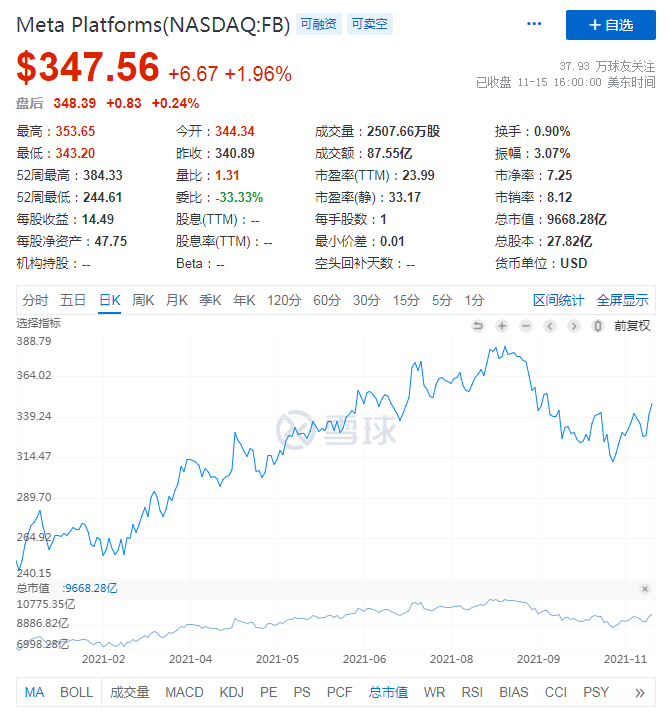
Task: Select the 60分 minute chart tab
Action: point(327,300)
